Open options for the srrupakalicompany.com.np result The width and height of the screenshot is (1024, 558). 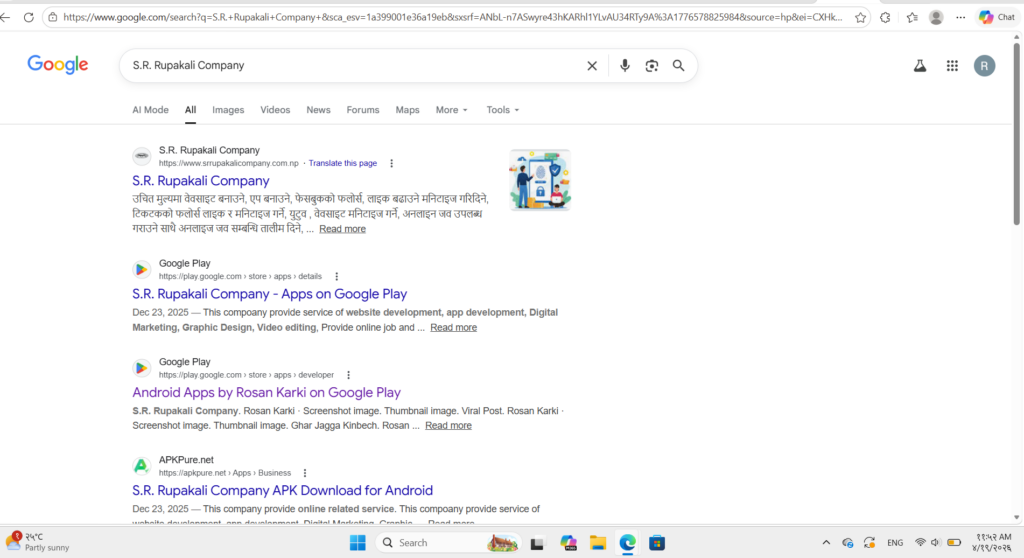391,163
